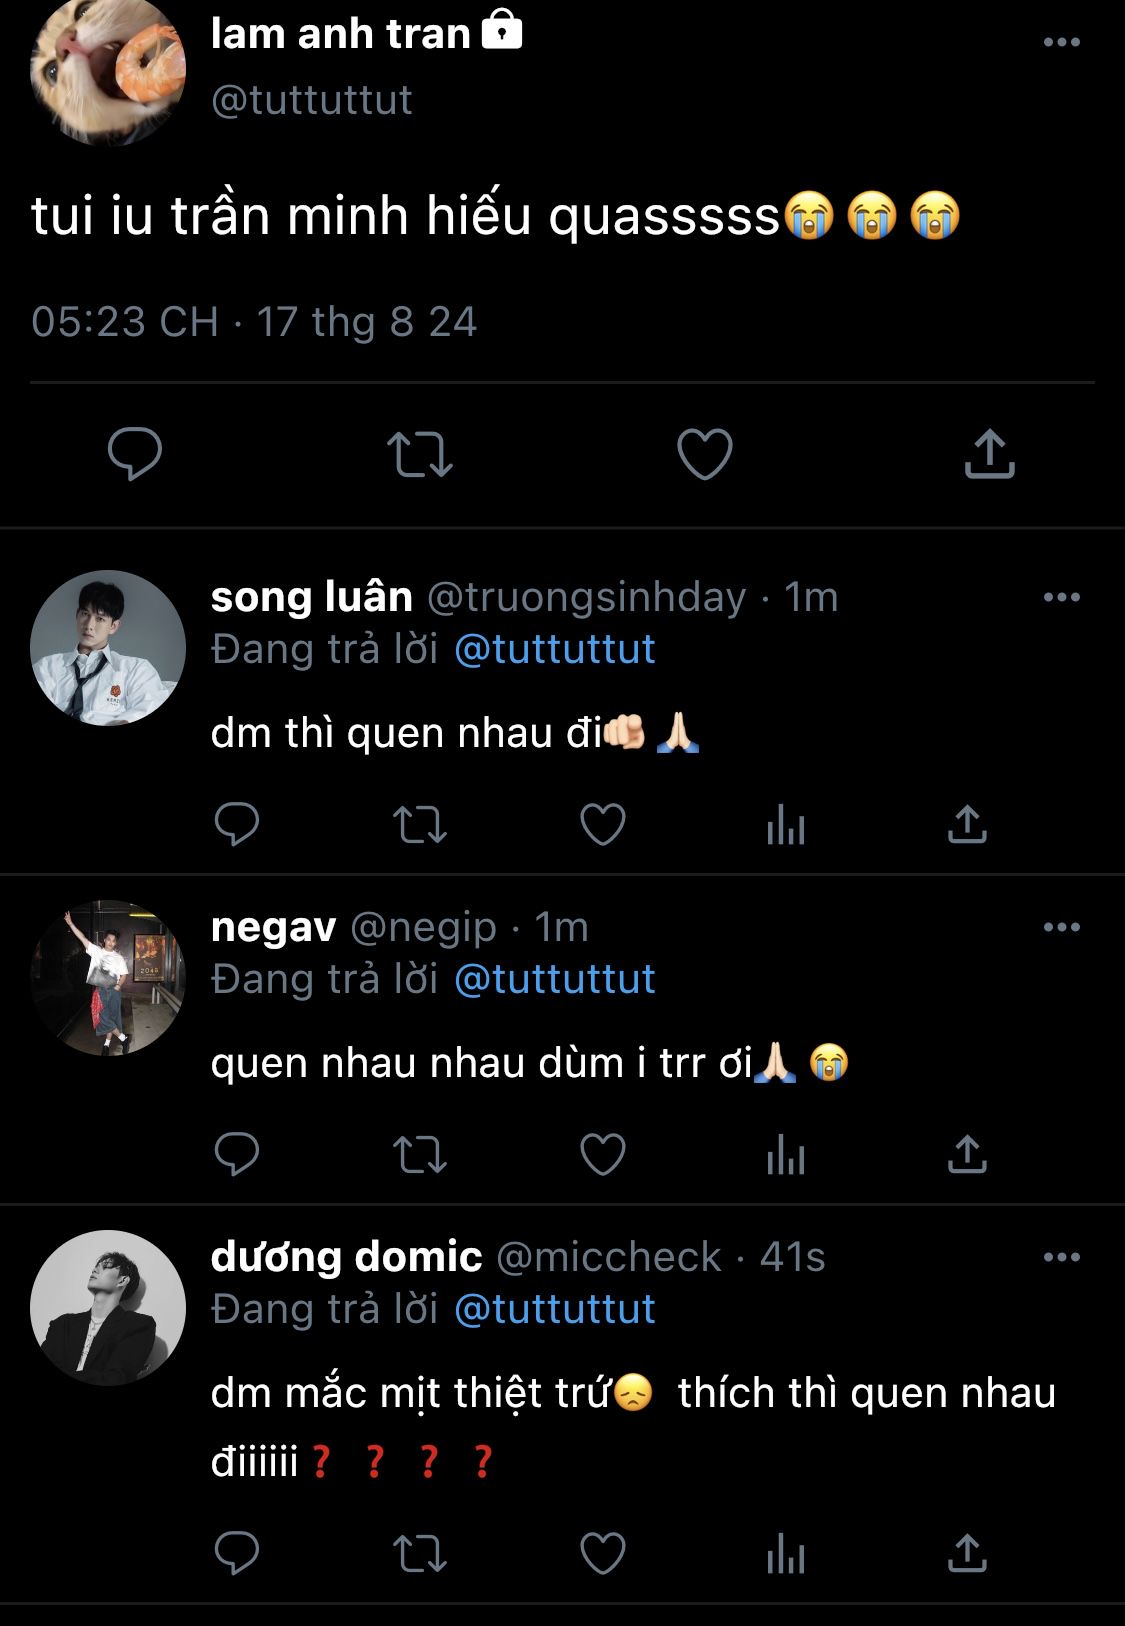The height and width of the screenshot is (1626, 1125).
Task: Open lam anh tran's cat profile picture
Action: (108, 70)
